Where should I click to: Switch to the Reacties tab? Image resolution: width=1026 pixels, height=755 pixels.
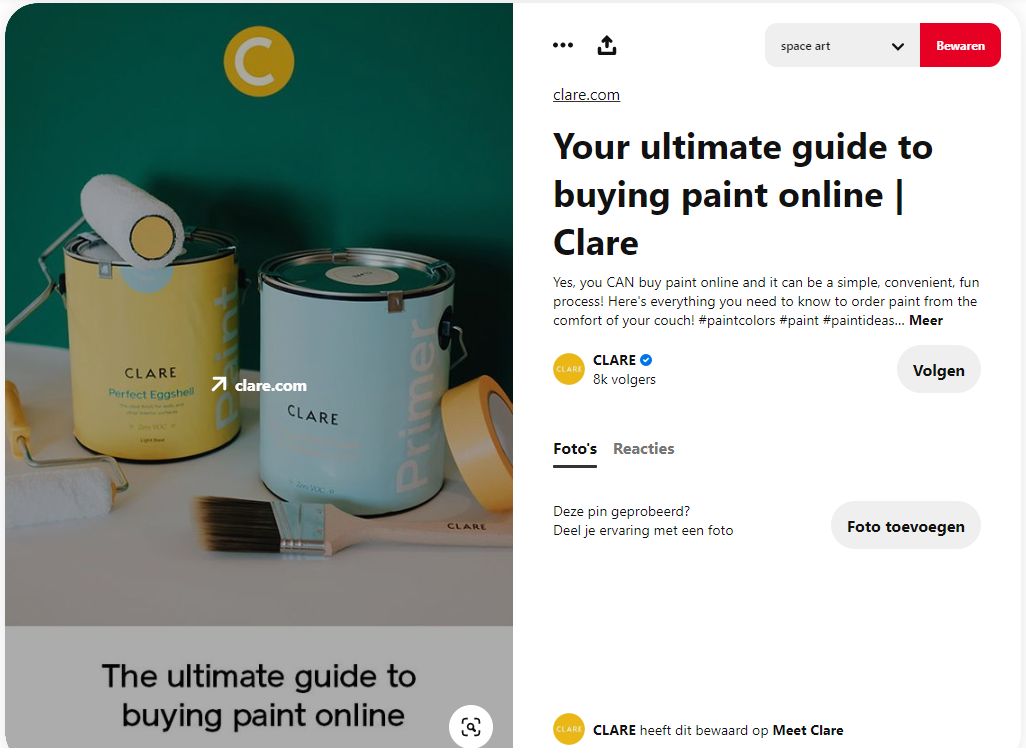(643, 449)
